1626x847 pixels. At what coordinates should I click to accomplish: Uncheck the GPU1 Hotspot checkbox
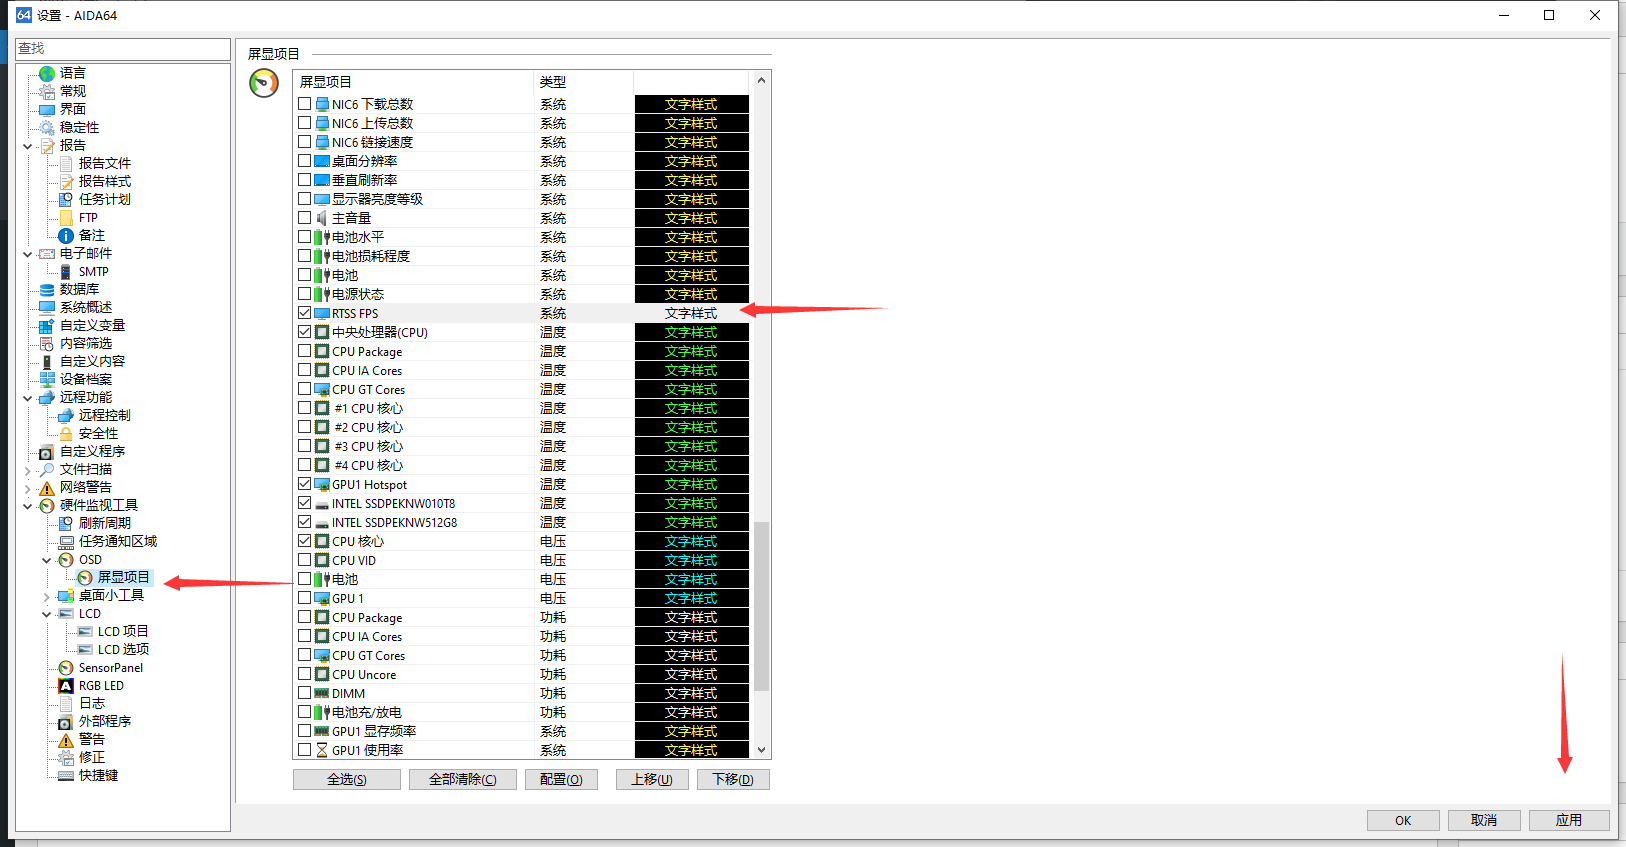pyautogui.click(x=305, y=484)
